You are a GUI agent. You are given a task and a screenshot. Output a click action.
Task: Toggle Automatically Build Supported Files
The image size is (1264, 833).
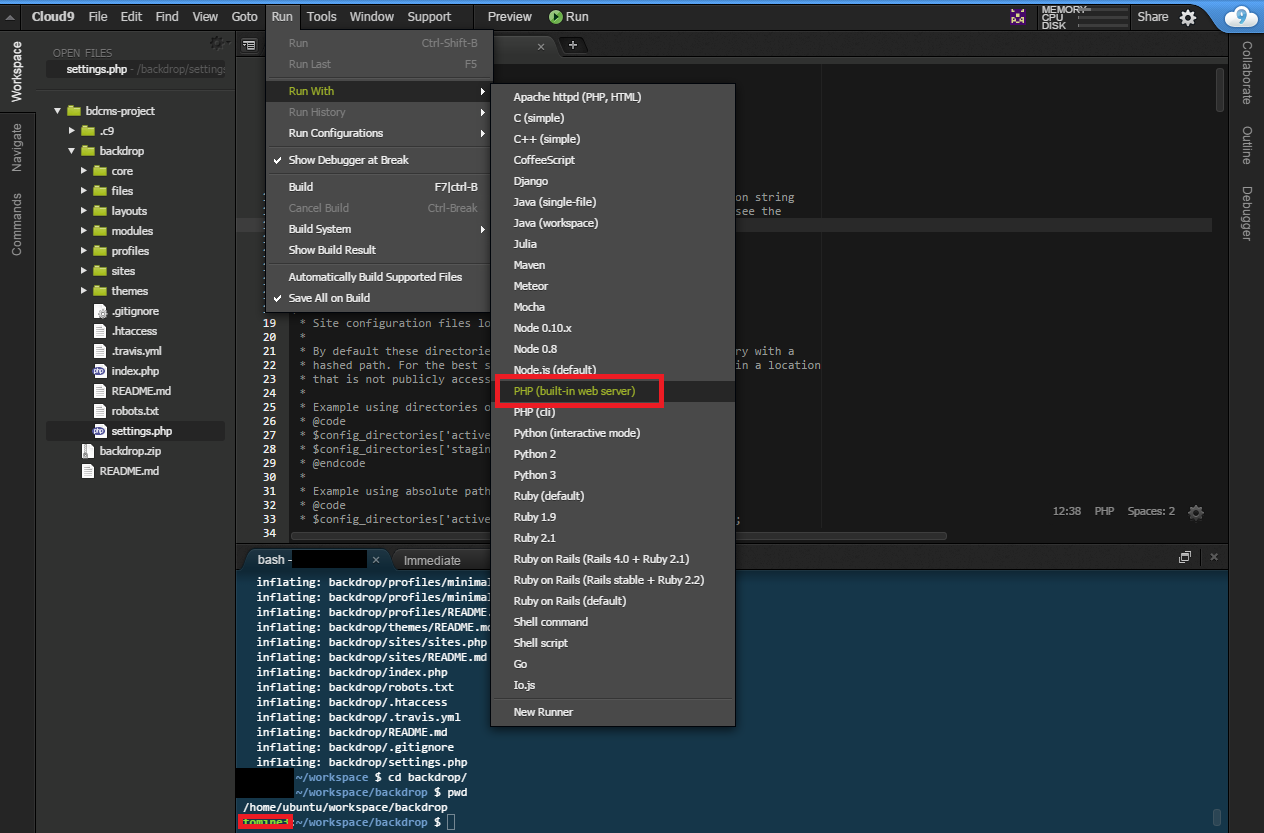point(379,277)
